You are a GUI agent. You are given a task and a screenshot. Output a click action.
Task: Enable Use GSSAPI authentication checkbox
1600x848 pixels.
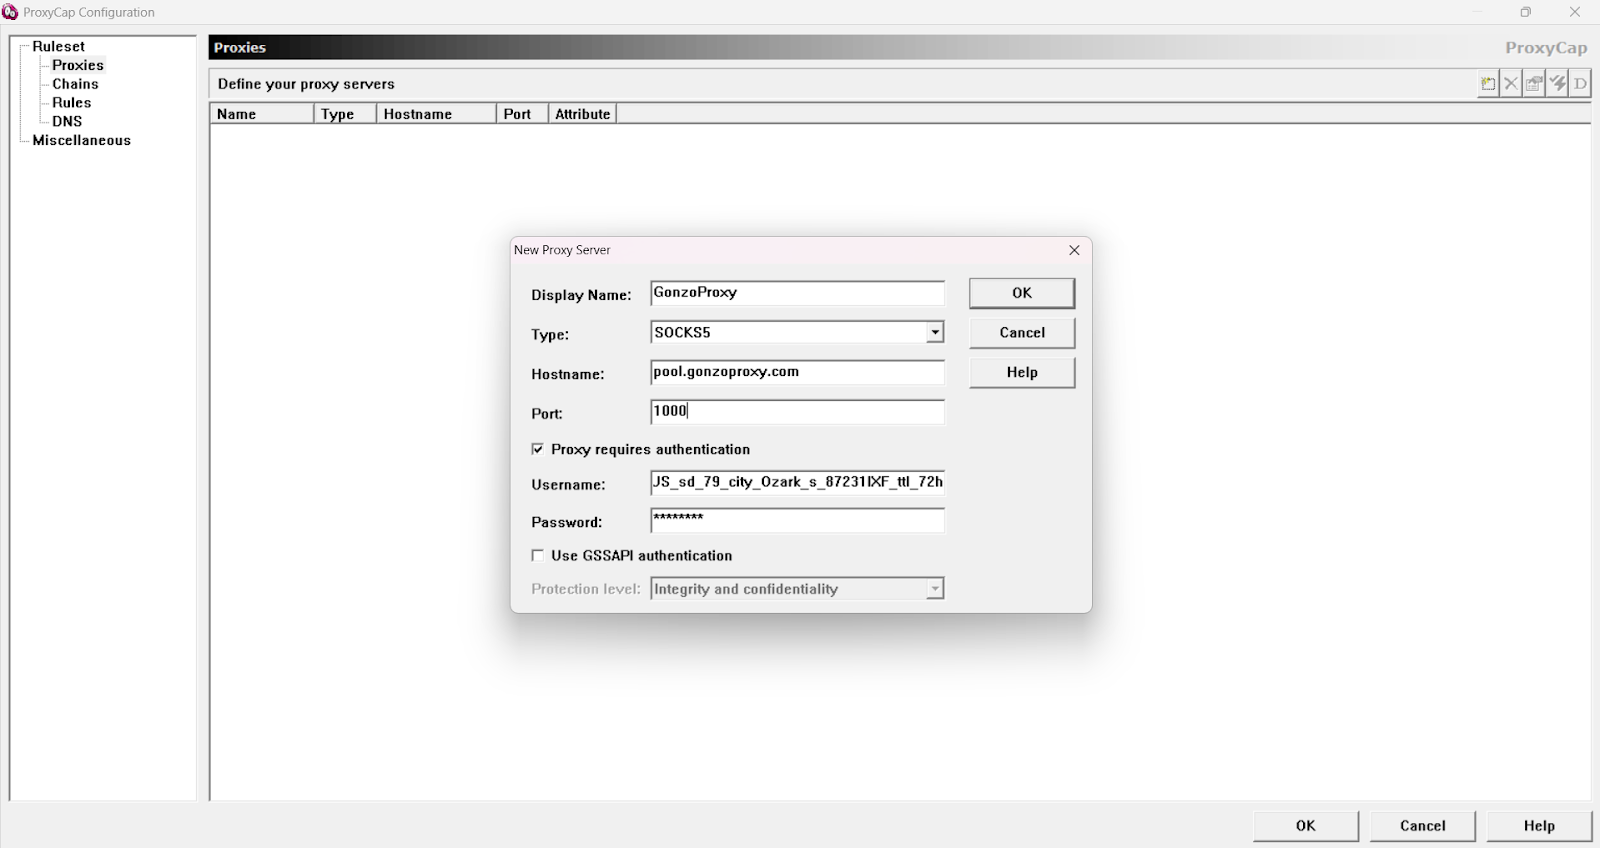(538, 555)
